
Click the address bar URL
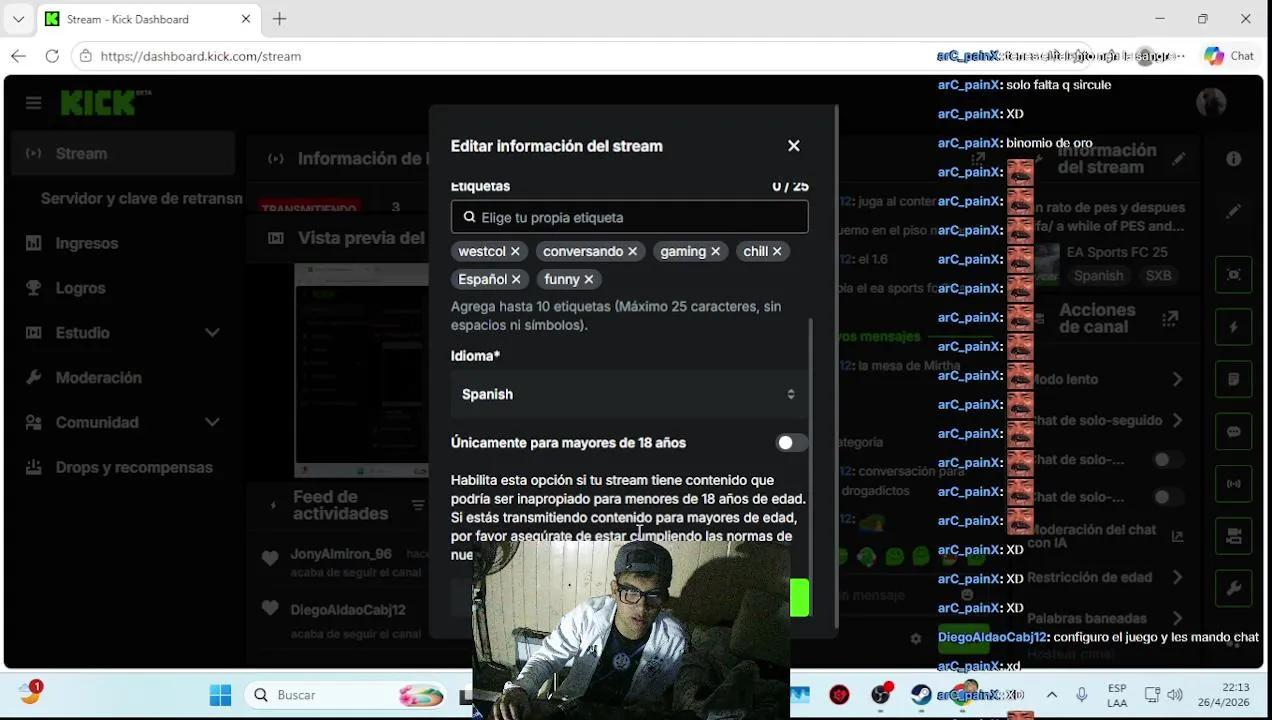tap(200, 56)
